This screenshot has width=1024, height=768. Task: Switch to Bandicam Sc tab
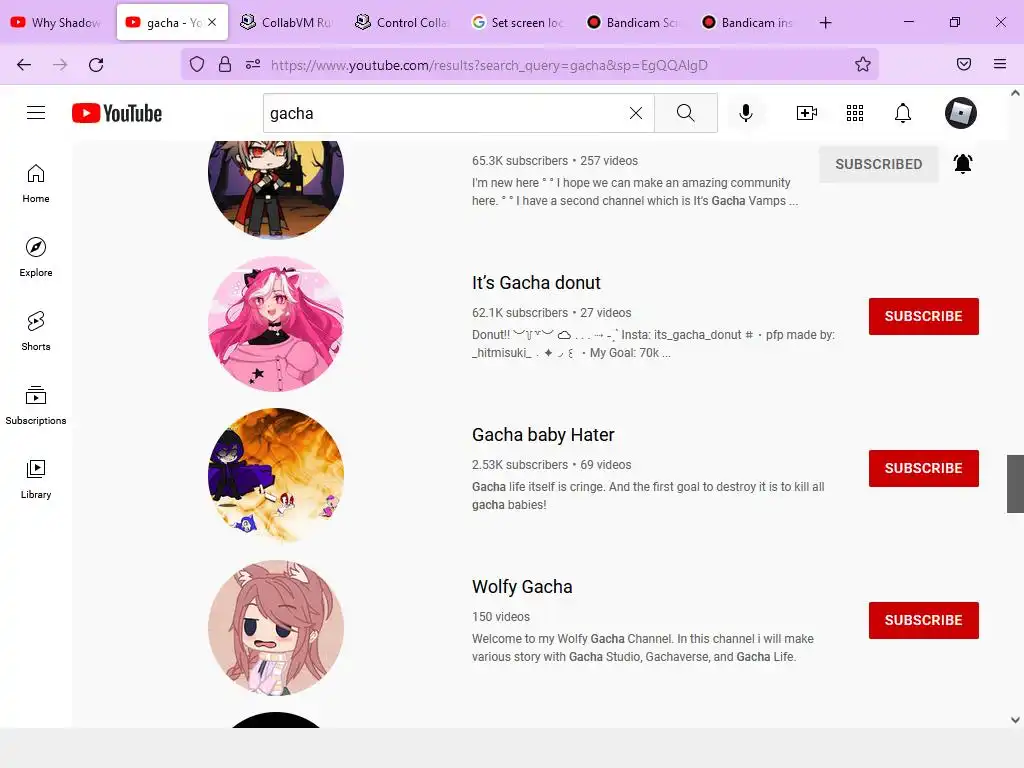point(632,22)
